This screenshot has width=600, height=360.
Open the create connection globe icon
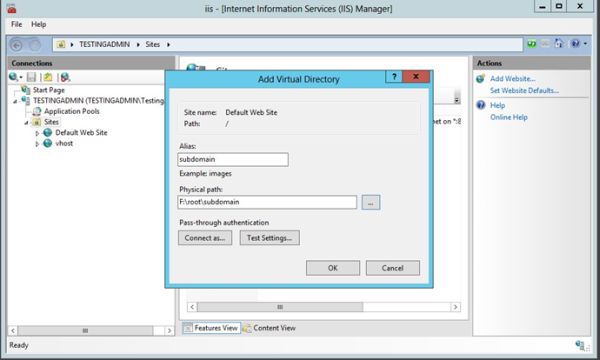coord(13,77)
